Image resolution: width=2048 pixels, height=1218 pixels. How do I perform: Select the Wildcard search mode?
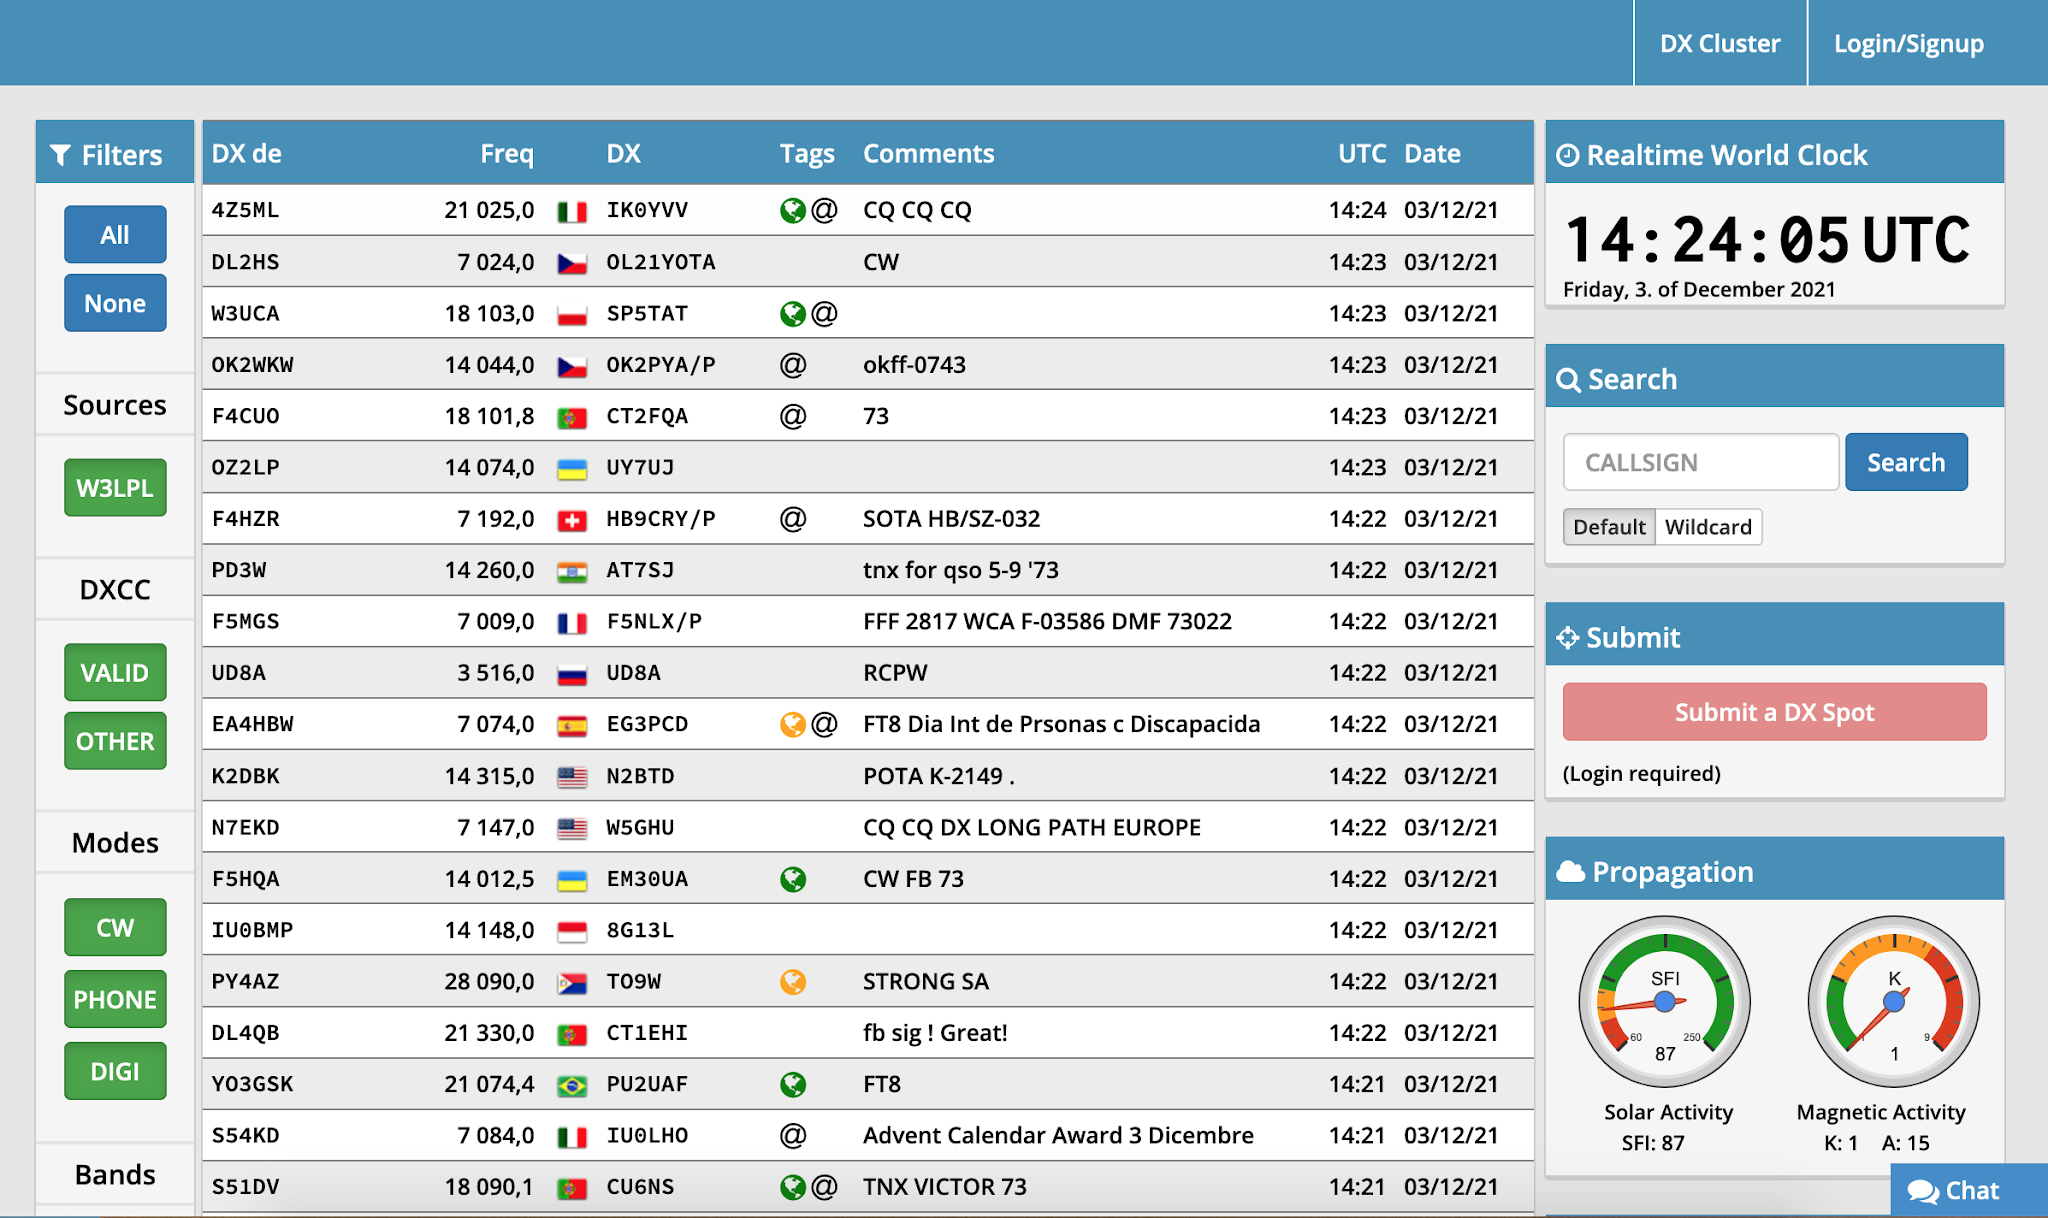[x=1708, y=527]
